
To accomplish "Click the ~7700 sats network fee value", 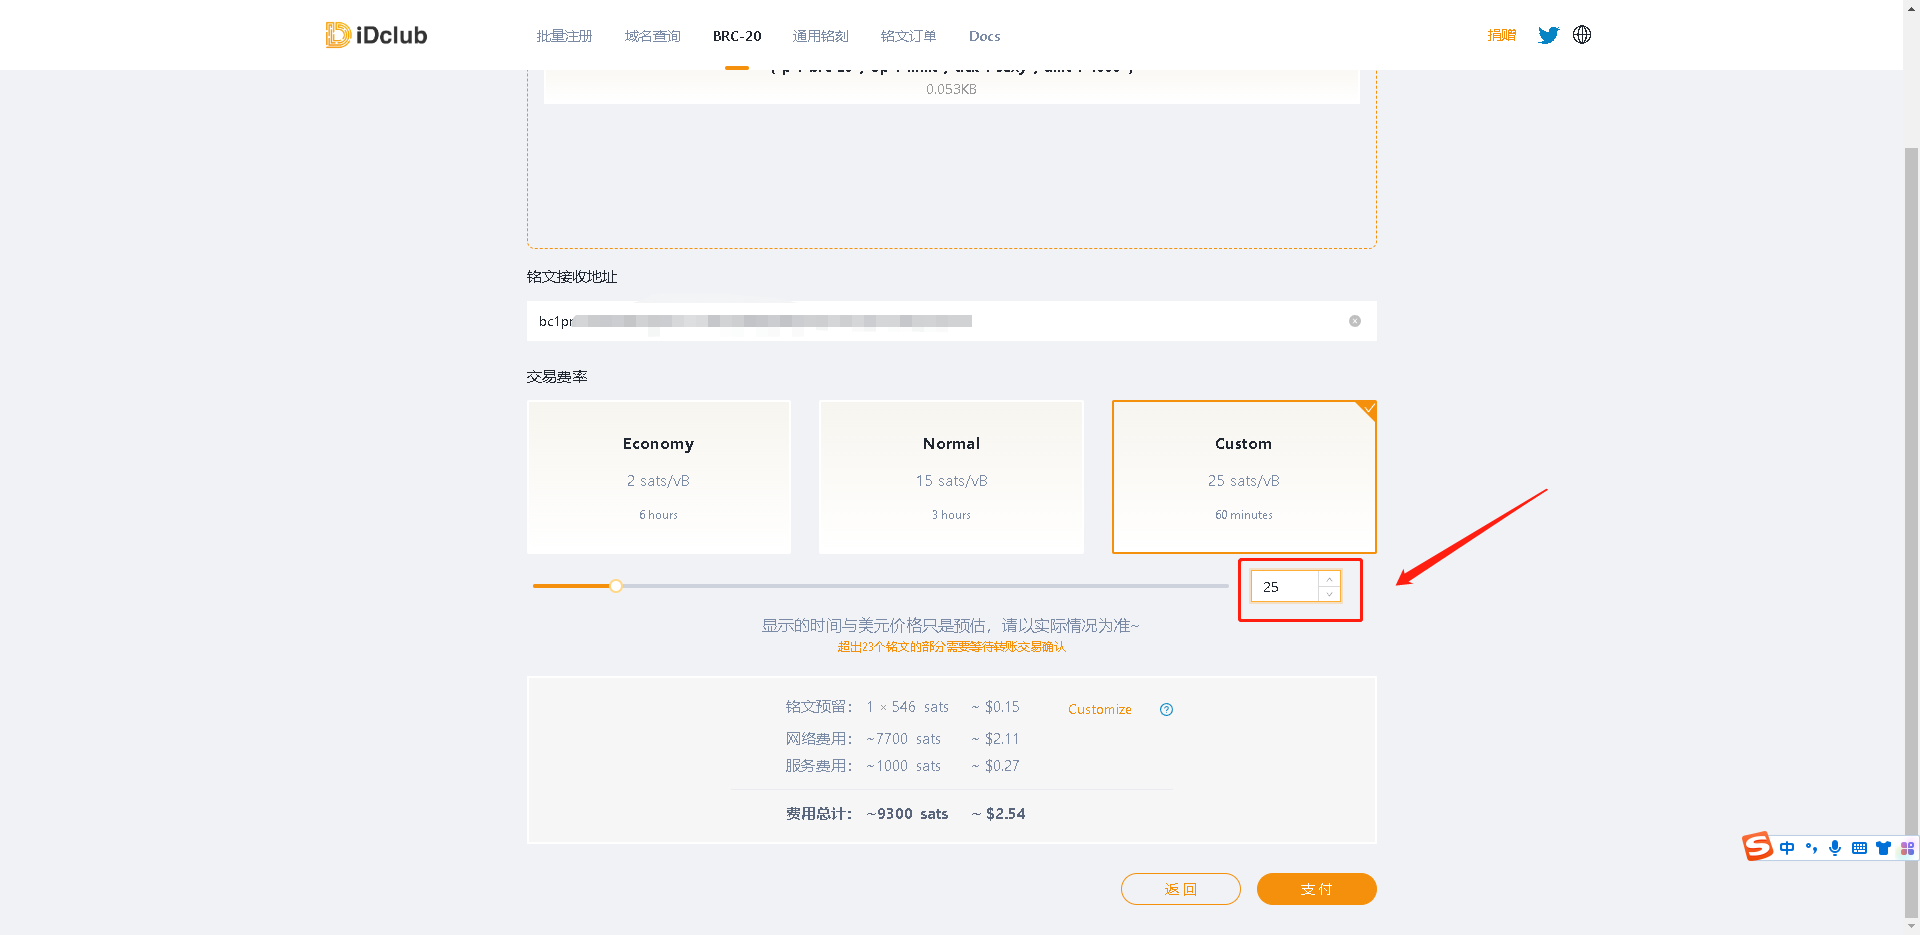I will (x=903, y=739).
